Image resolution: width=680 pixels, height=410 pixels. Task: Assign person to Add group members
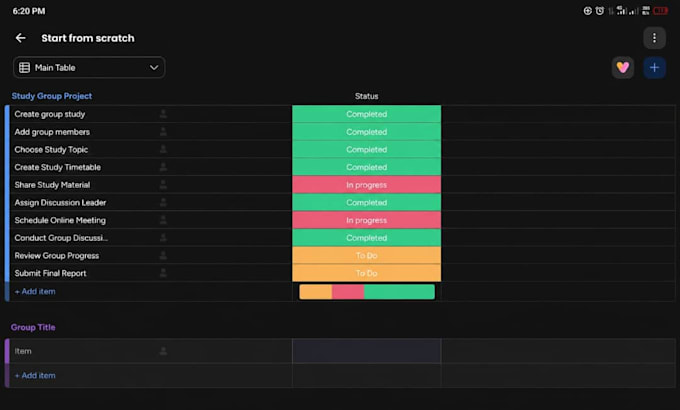[163, 132]
